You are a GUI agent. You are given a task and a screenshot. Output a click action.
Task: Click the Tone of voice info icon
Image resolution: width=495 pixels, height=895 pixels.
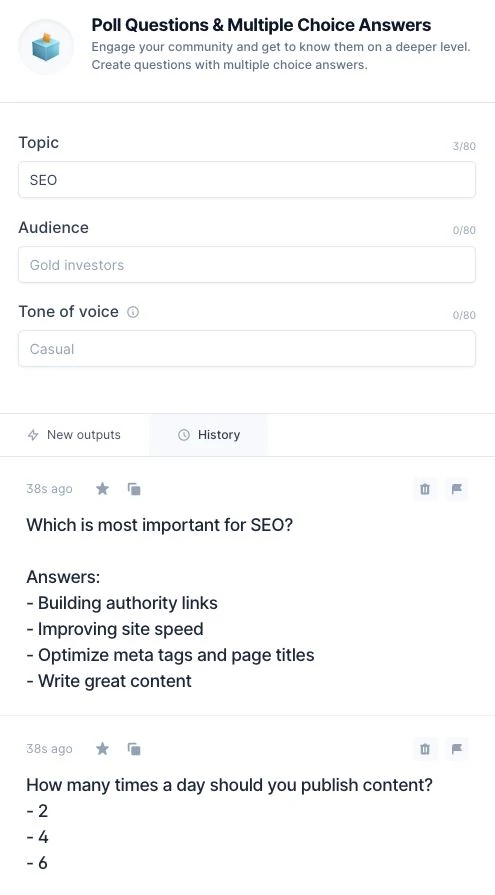(133, 312)
